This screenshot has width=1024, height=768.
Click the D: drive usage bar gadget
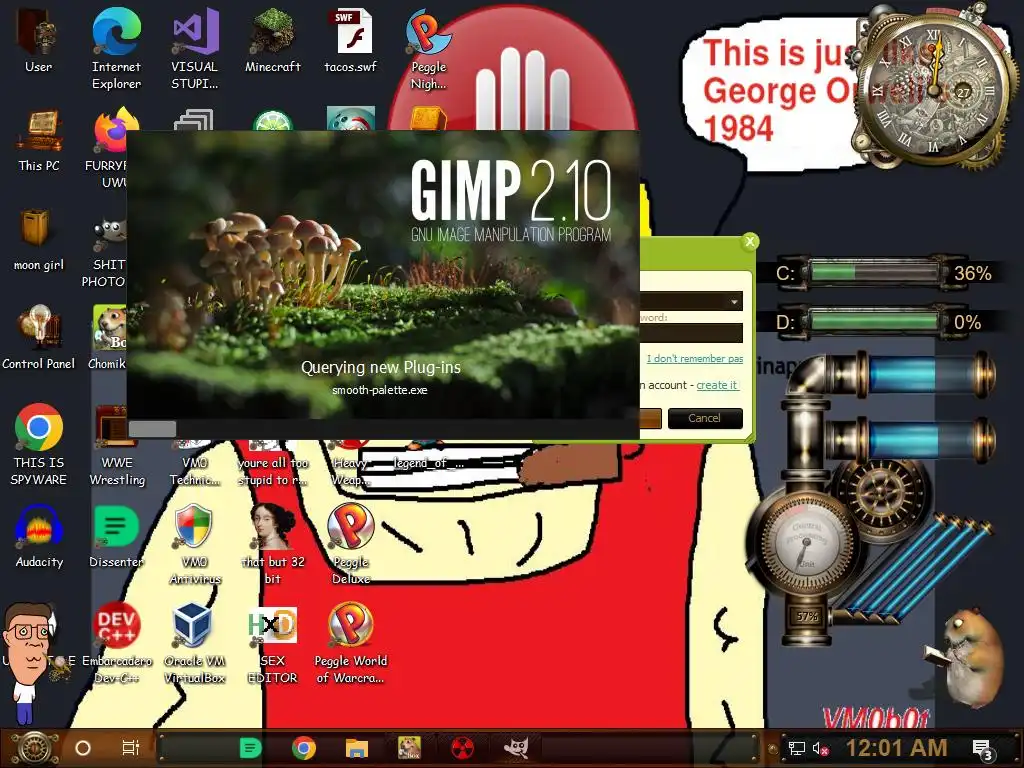click(874, 321)
